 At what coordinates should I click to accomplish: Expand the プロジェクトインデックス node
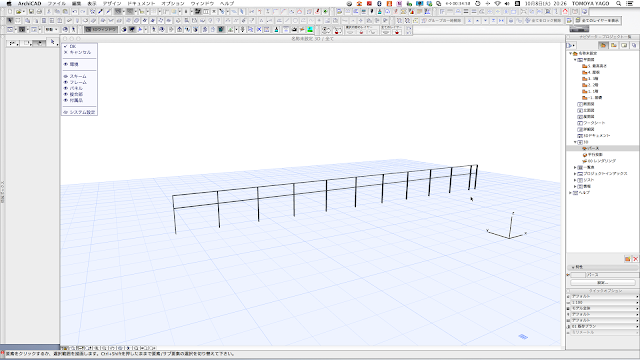576,173
